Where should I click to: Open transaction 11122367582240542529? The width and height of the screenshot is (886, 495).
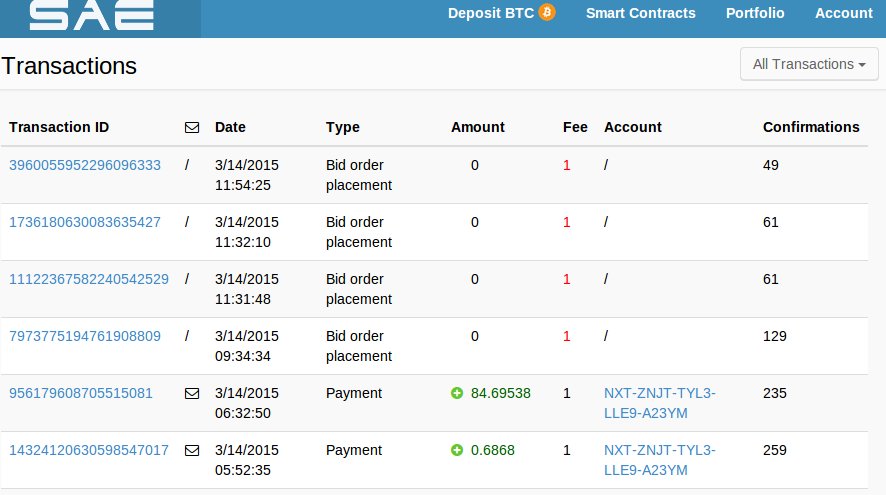tap(89, 279)
